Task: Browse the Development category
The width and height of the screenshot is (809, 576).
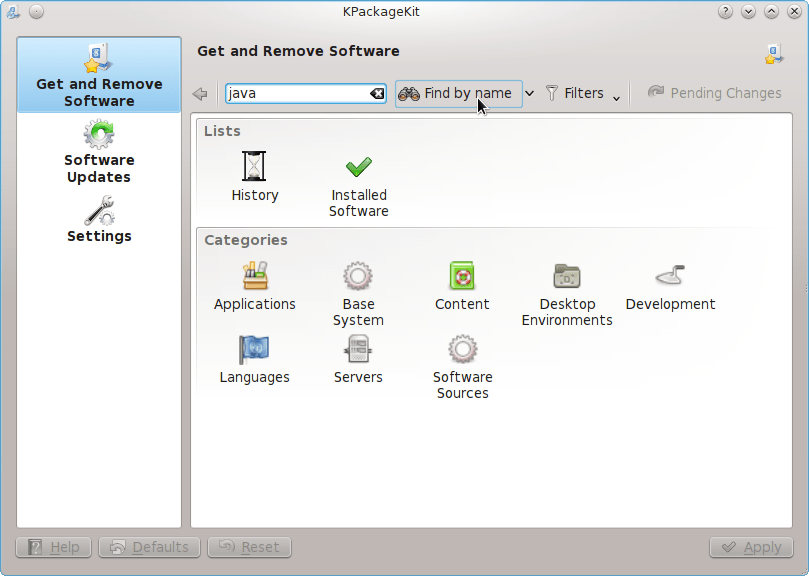Action: 670,286
